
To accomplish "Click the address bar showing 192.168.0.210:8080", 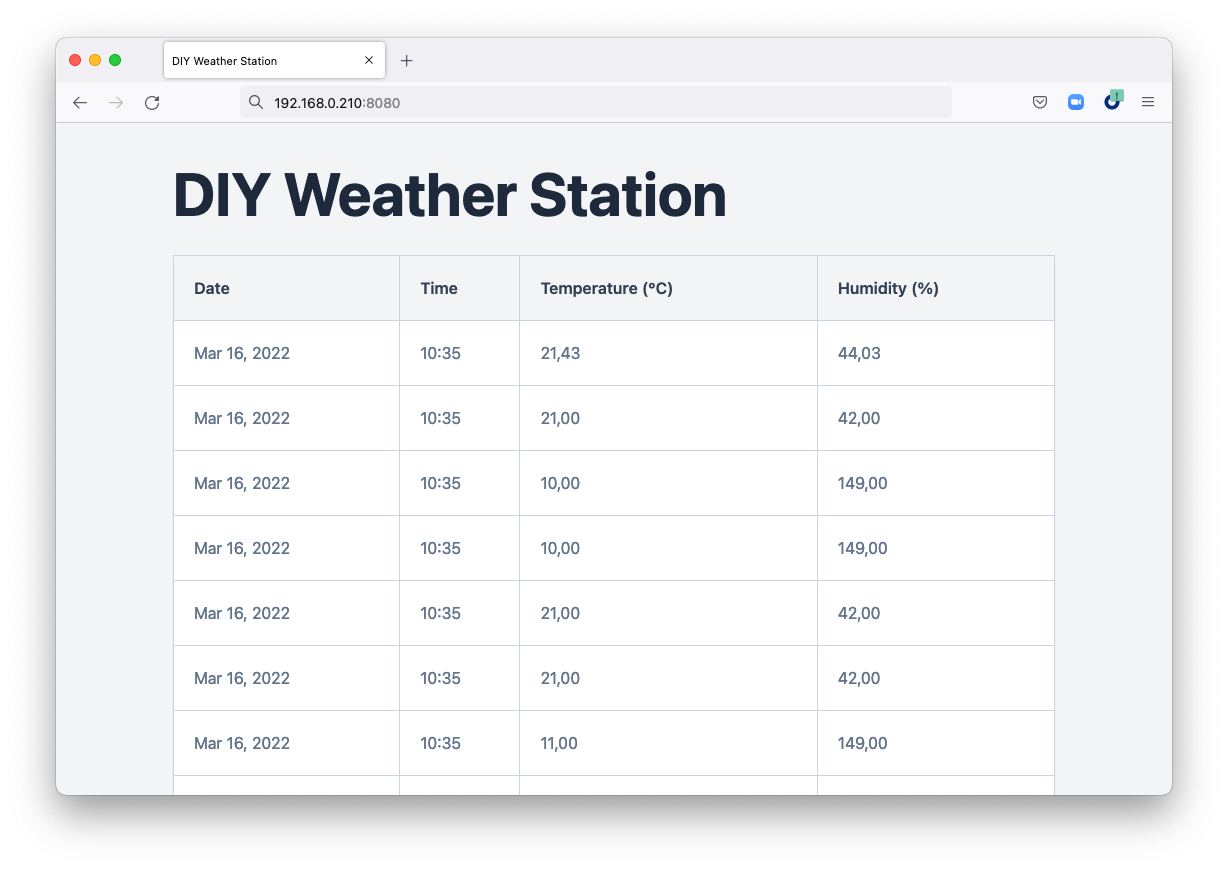I will (x=595, y=102).
